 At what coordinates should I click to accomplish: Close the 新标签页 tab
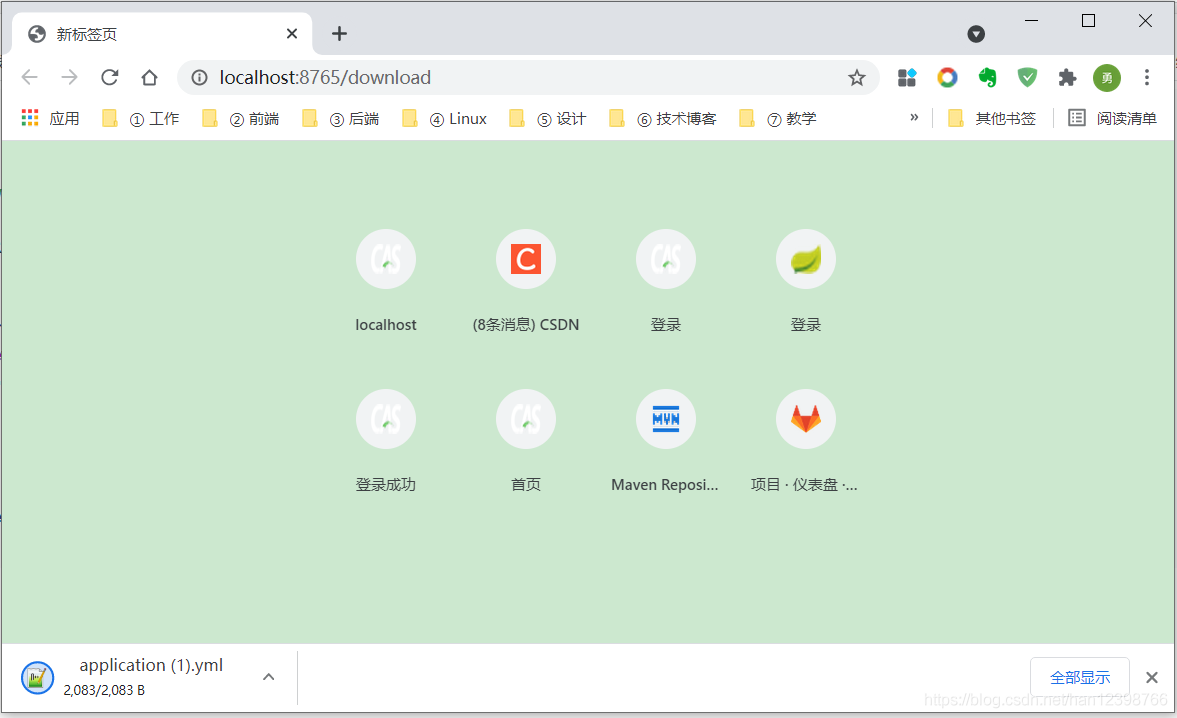click(x=292, y=34)
